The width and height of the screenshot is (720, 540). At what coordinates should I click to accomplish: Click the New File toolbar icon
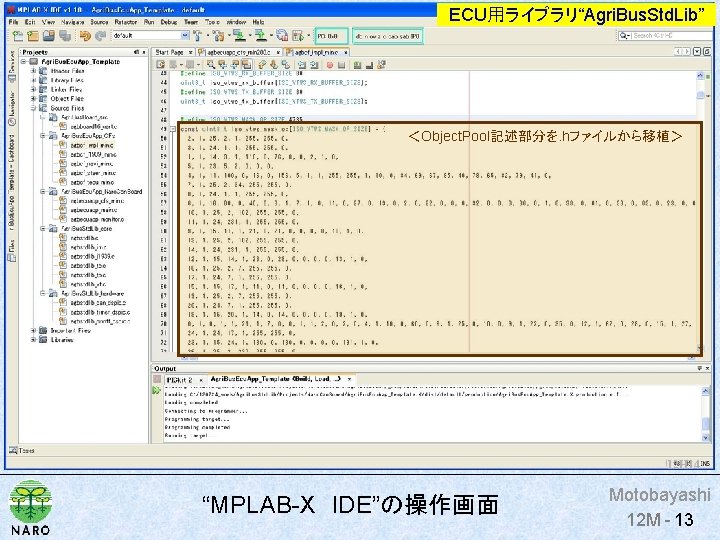click(x=18, y=35)
